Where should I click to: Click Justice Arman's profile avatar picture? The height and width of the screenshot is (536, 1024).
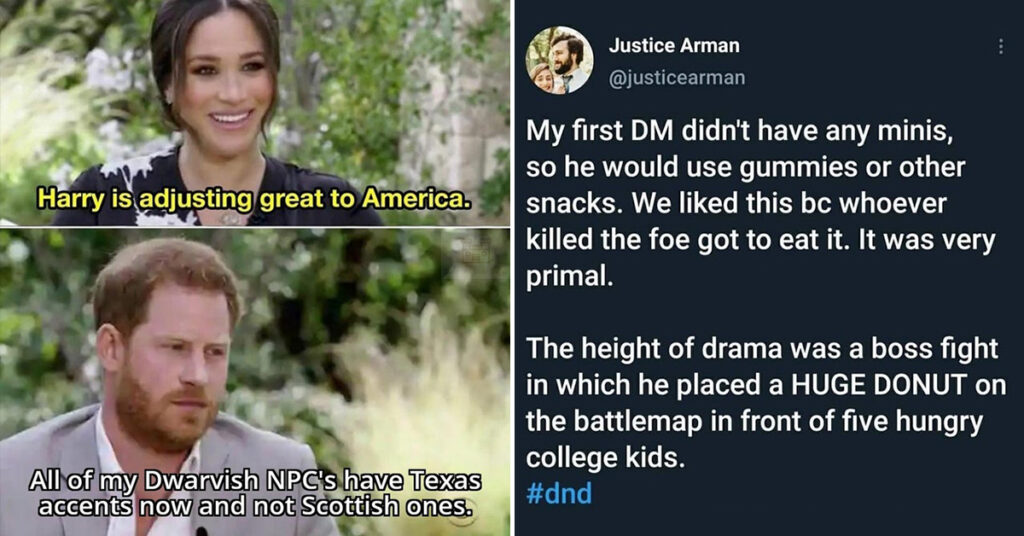pos(559,60)
